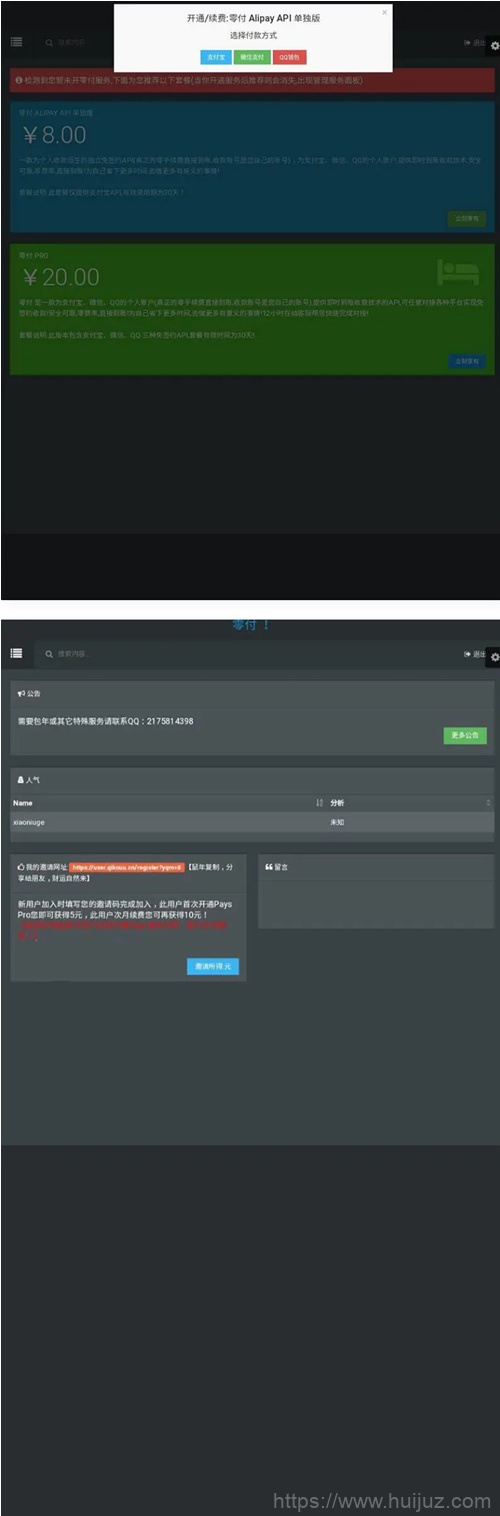Click the 零付 title above the dashboard

pyautogui.click(x=251, y=625)
